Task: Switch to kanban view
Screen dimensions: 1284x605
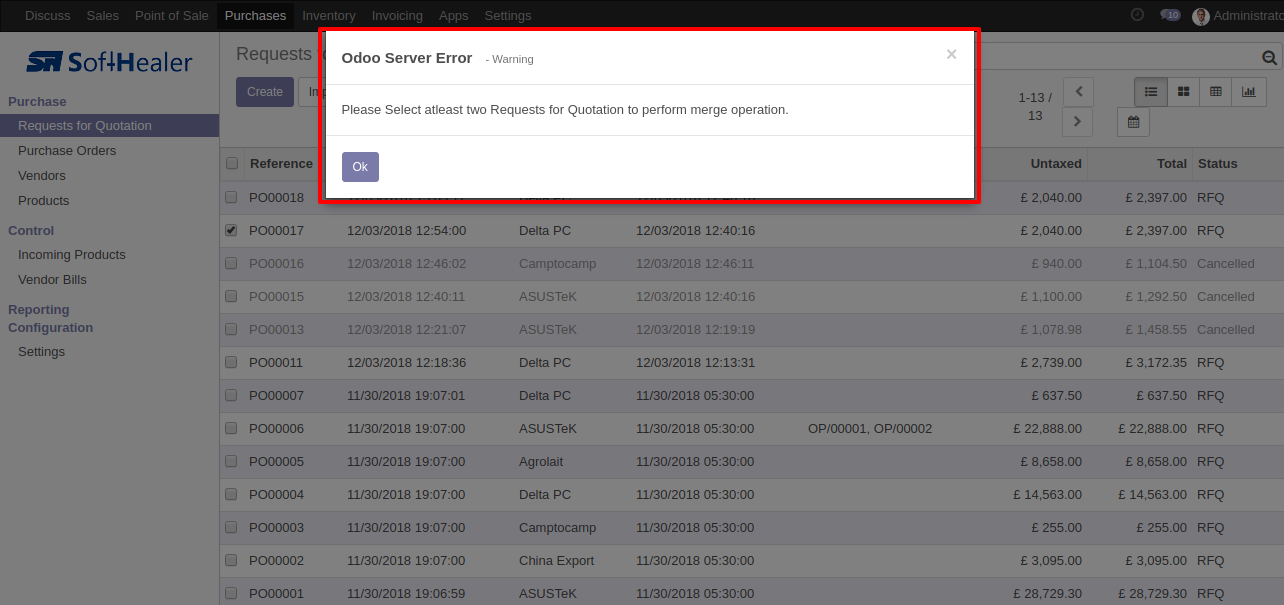Action: click(x=1183, y=91)
